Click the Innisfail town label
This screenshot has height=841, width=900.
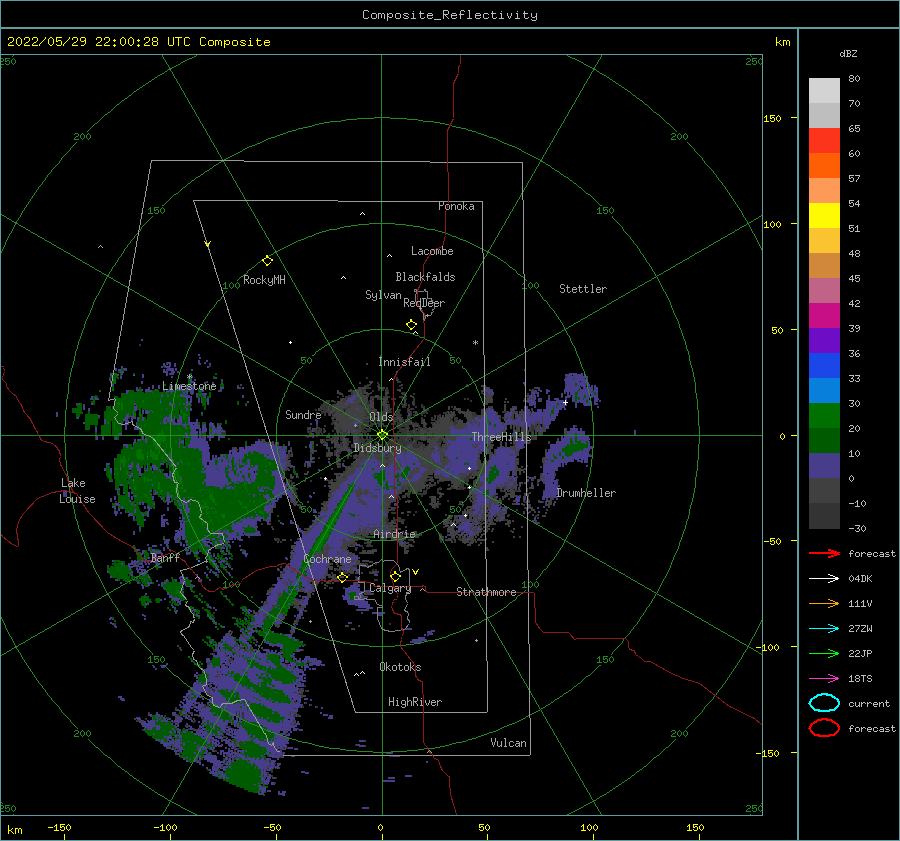[404, 362]
